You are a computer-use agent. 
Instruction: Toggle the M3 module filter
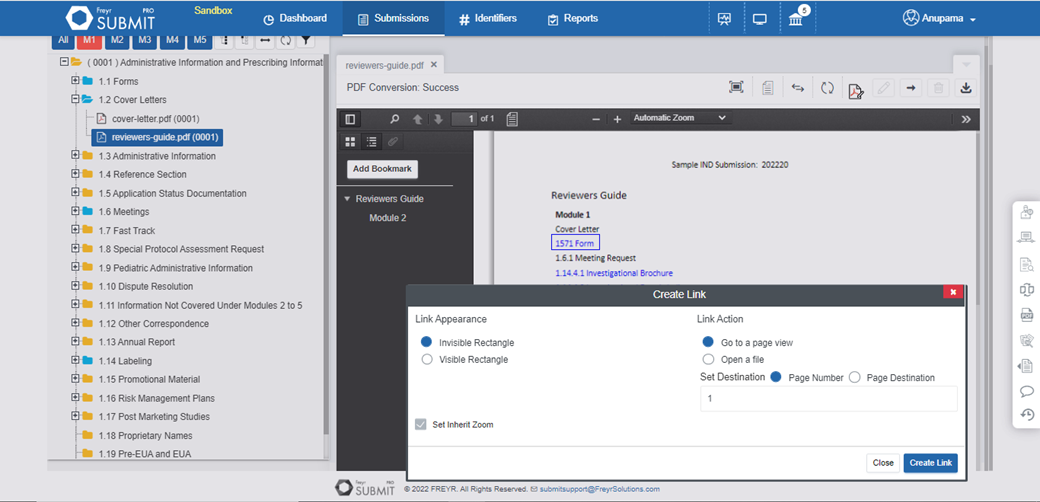(x=145, y=40)
